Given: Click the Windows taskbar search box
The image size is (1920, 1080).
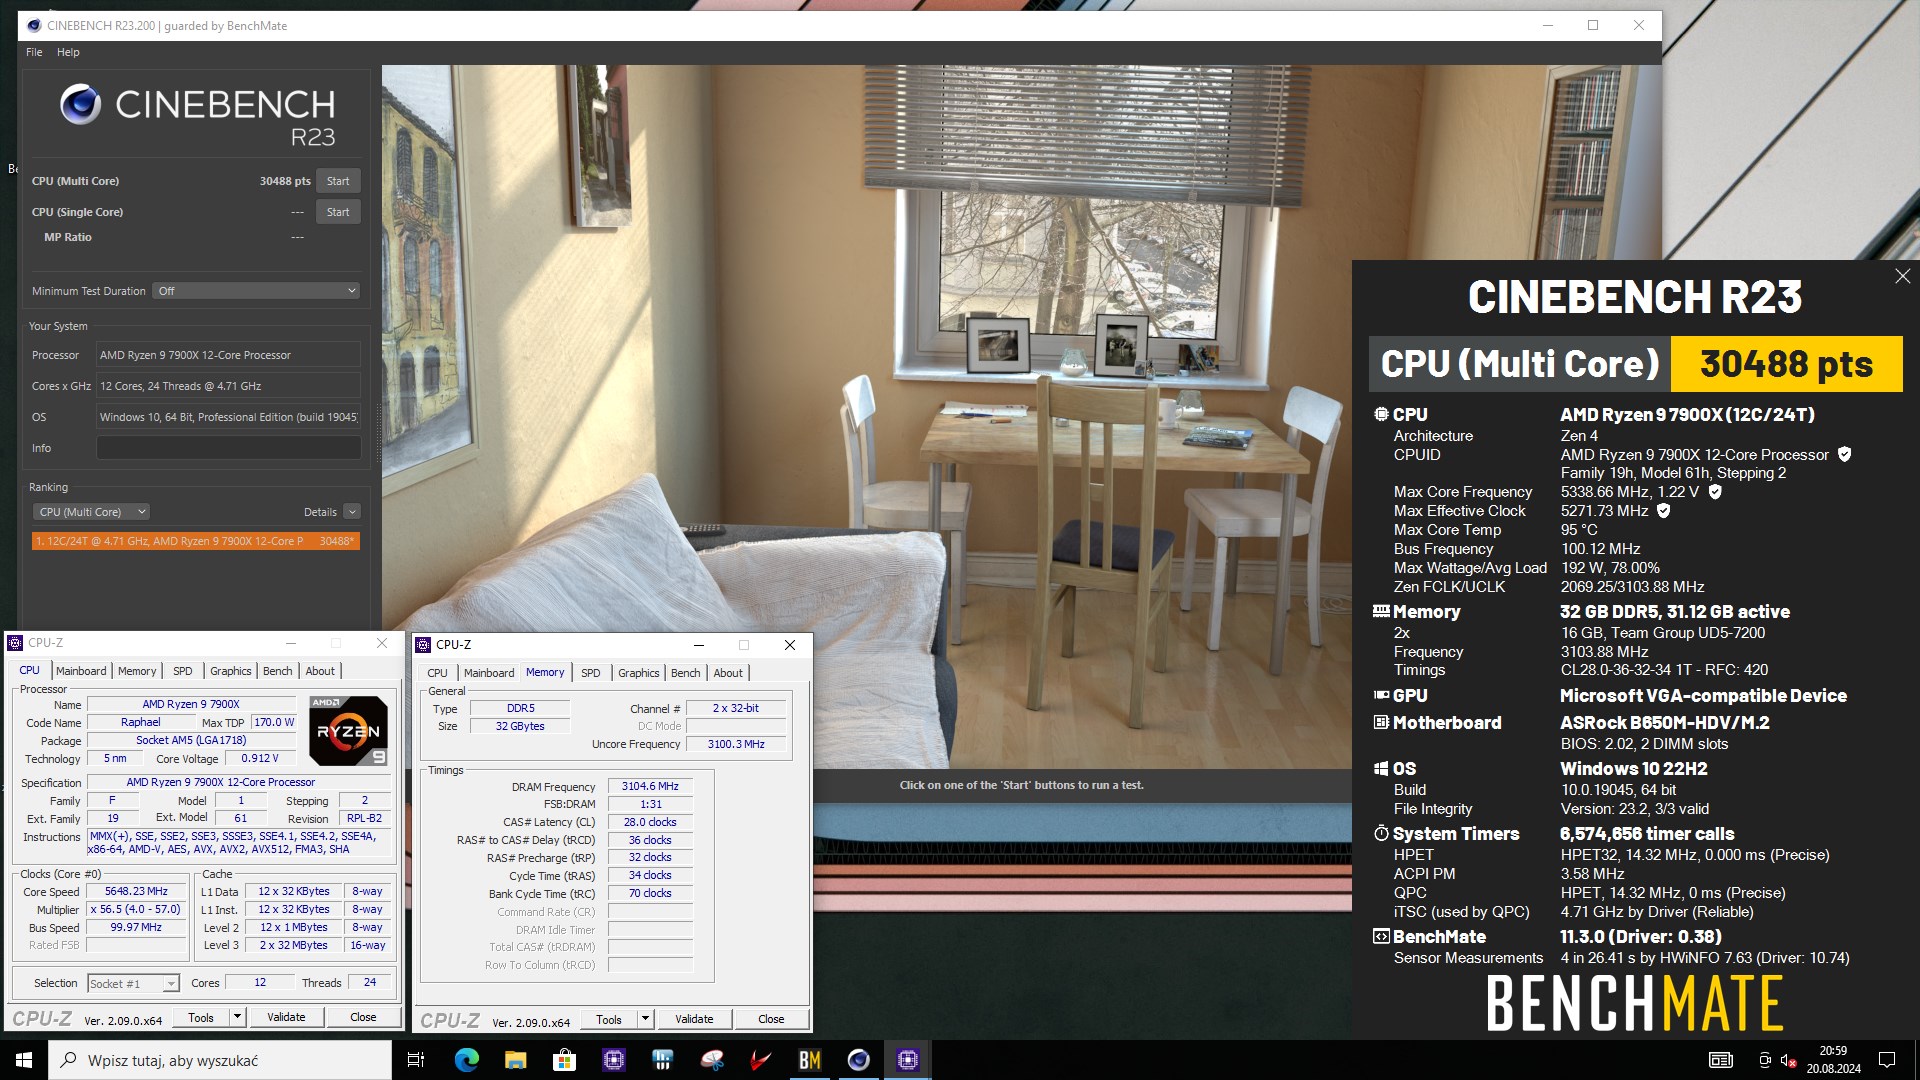Looking at the screenshot, I should [x=220, y=1060].
